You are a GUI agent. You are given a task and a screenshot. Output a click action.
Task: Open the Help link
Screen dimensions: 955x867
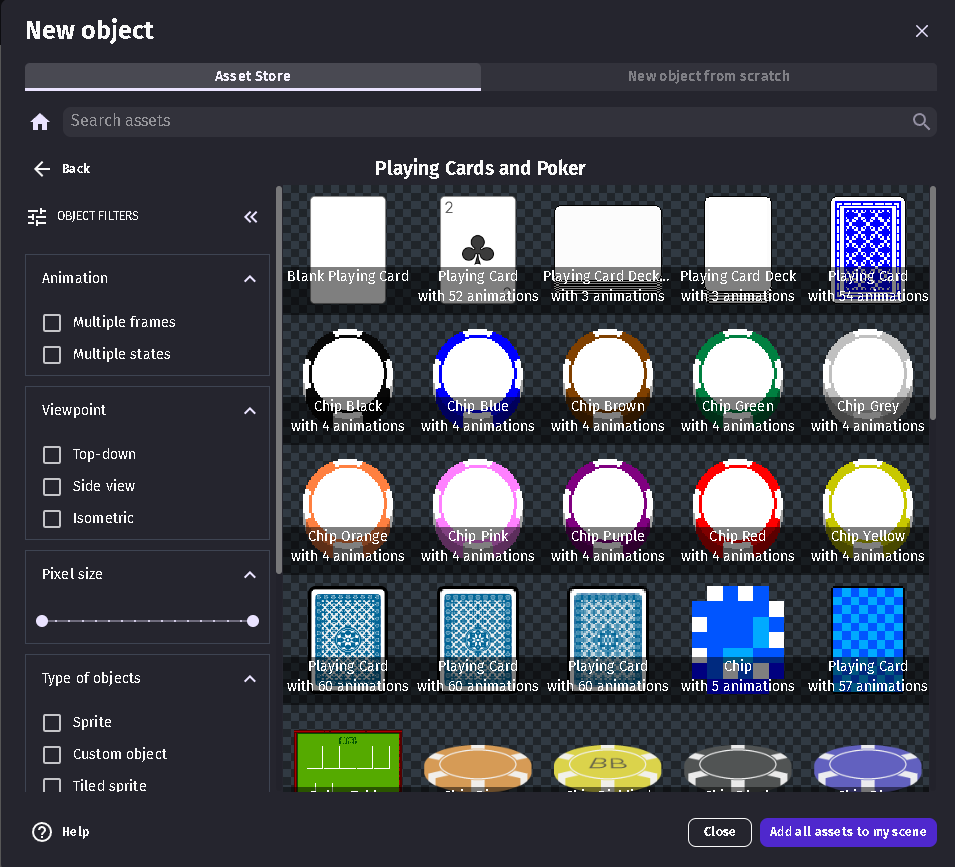pyautogui.click(x=76, y=832)
